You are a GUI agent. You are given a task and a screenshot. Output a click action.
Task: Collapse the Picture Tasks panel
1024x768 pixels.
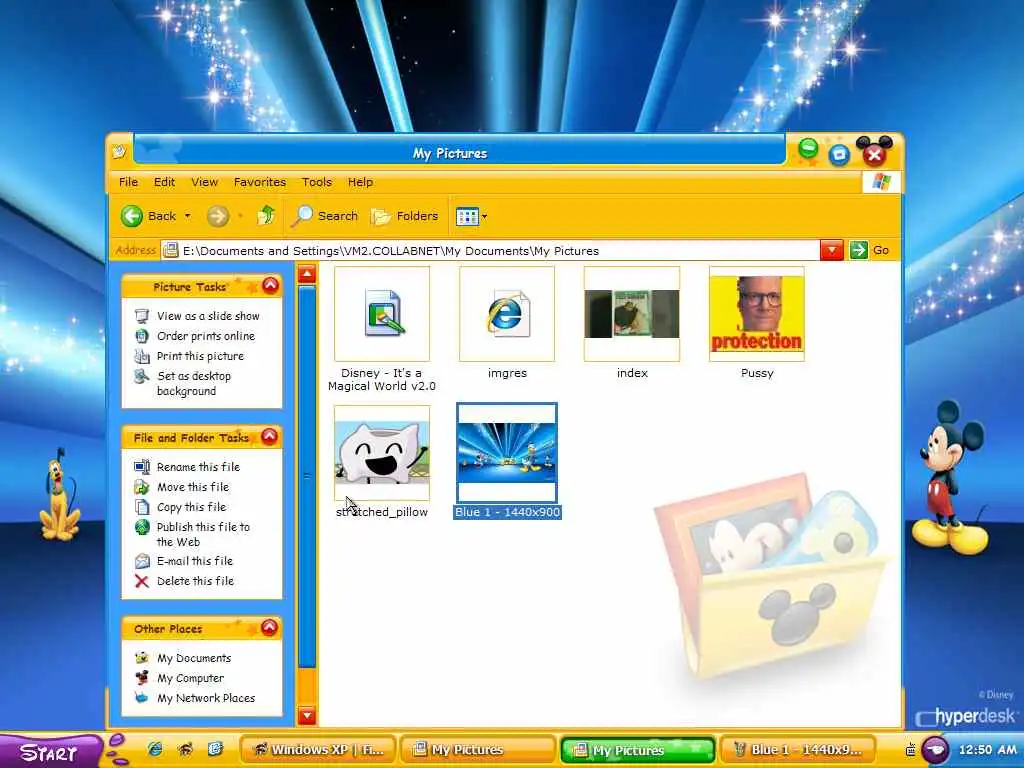coord(270,285)
